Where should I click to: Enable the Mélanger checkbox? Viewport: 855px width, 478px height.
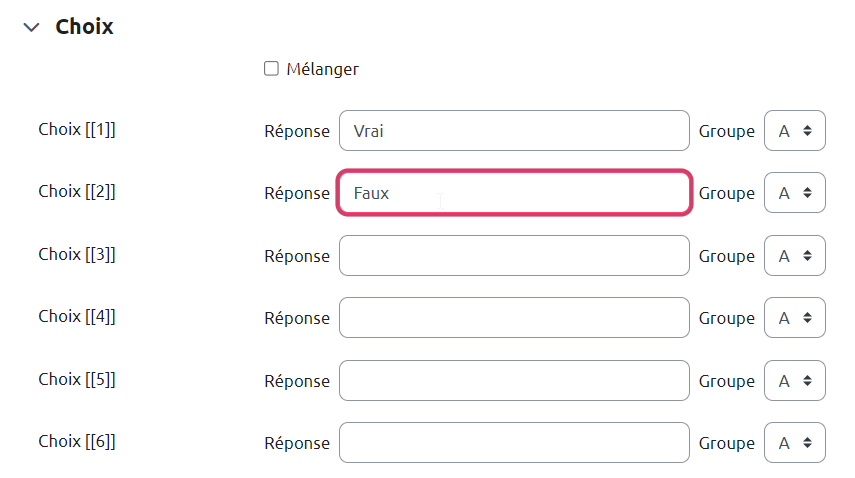(x=271, y=69)
